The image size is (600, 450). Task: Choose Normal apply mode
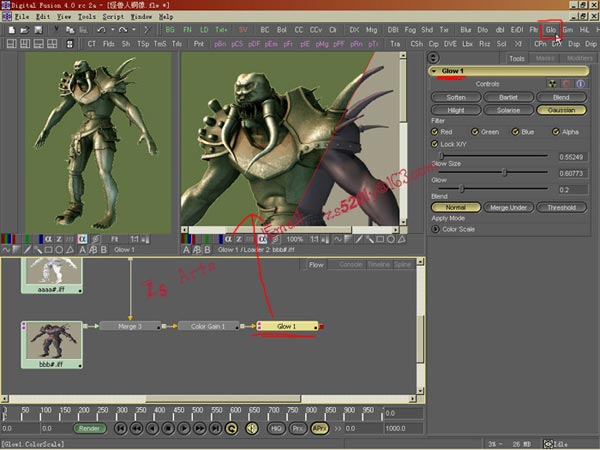[456, 207]
